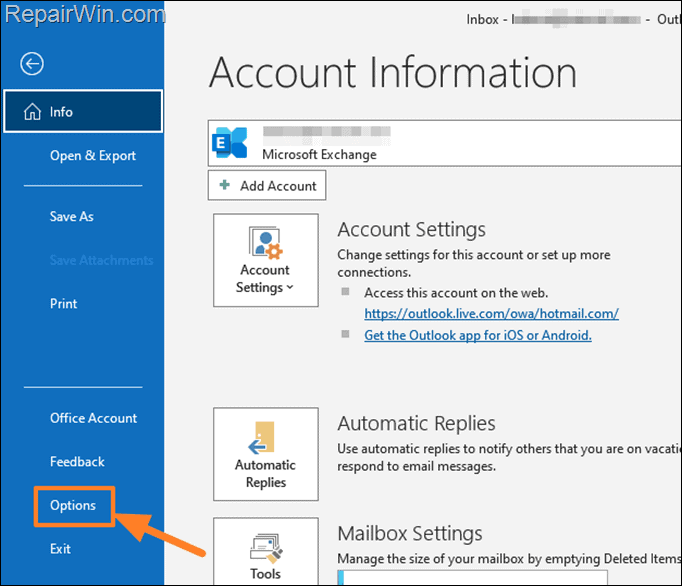Open the Open & Export menu item
Screen dimensions: 682x586
click(93, 155)
